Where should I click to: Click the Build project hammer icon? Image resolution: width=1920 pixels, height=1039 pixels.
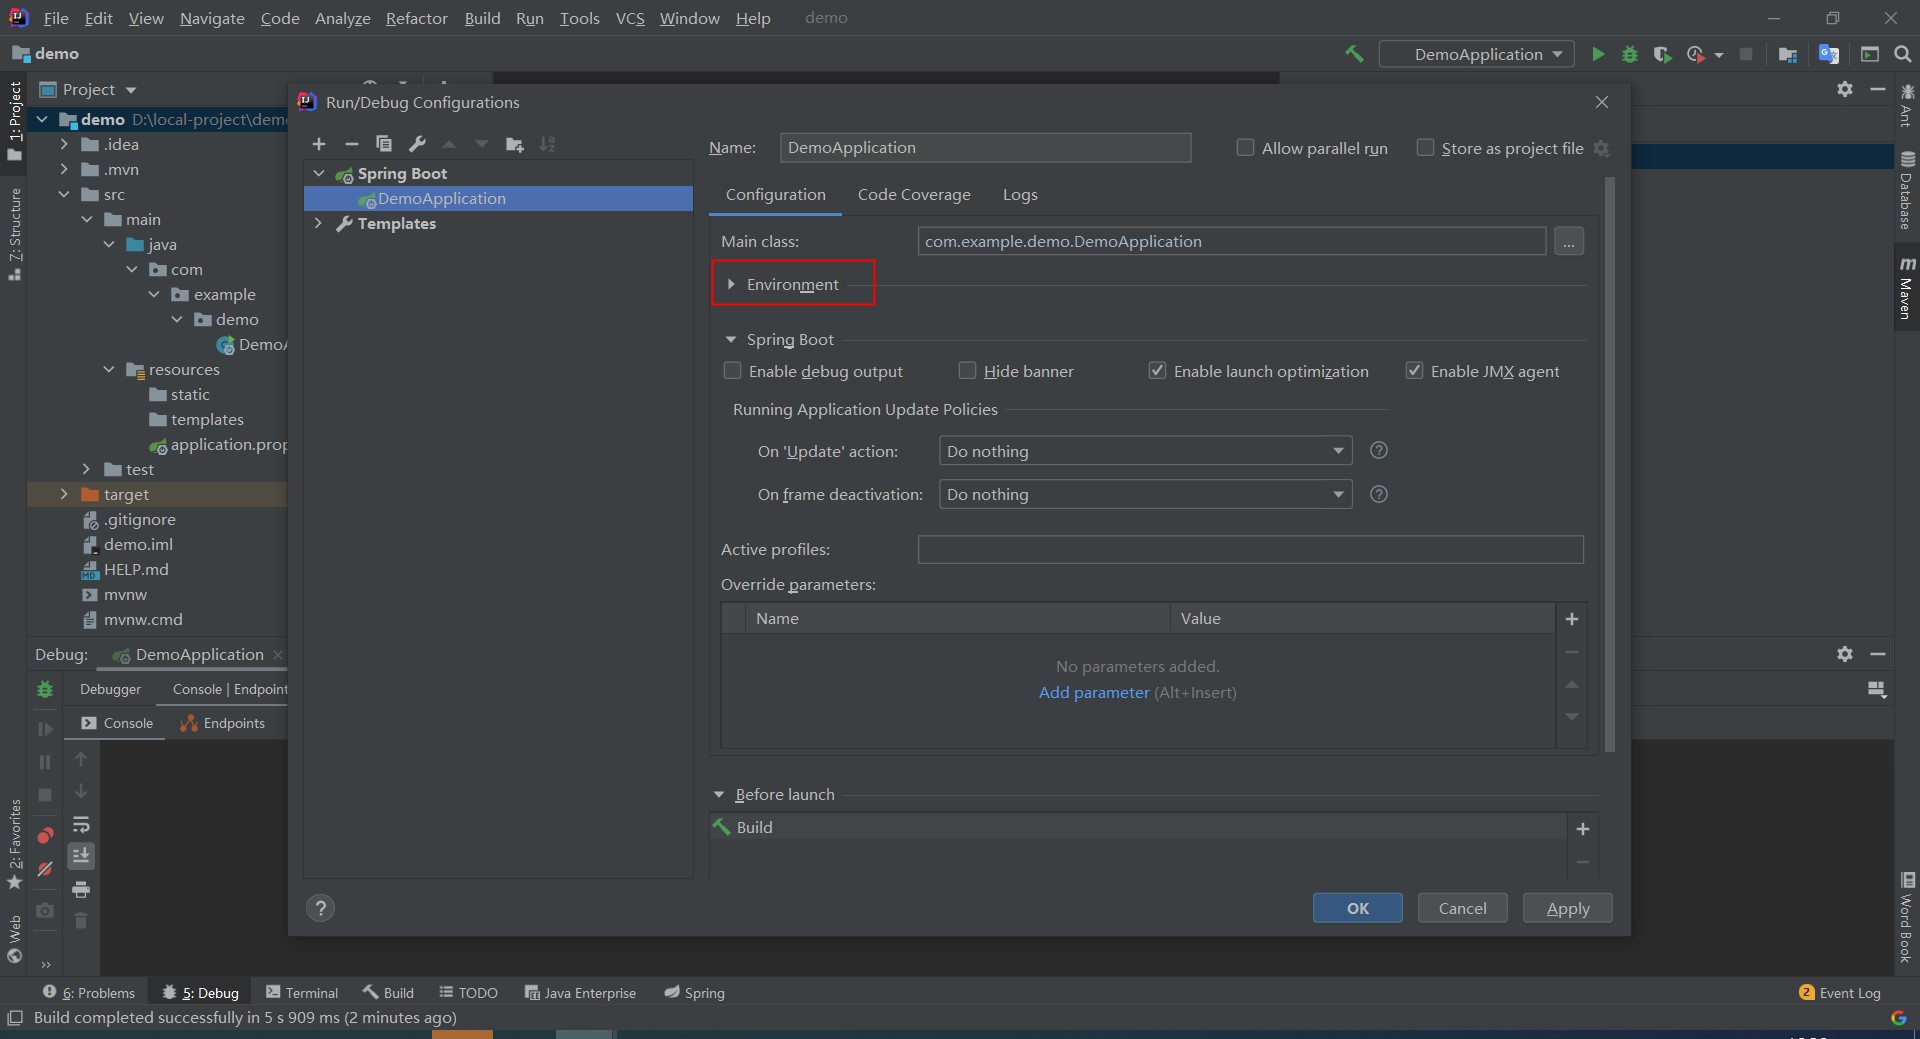tap(1355, 54)
